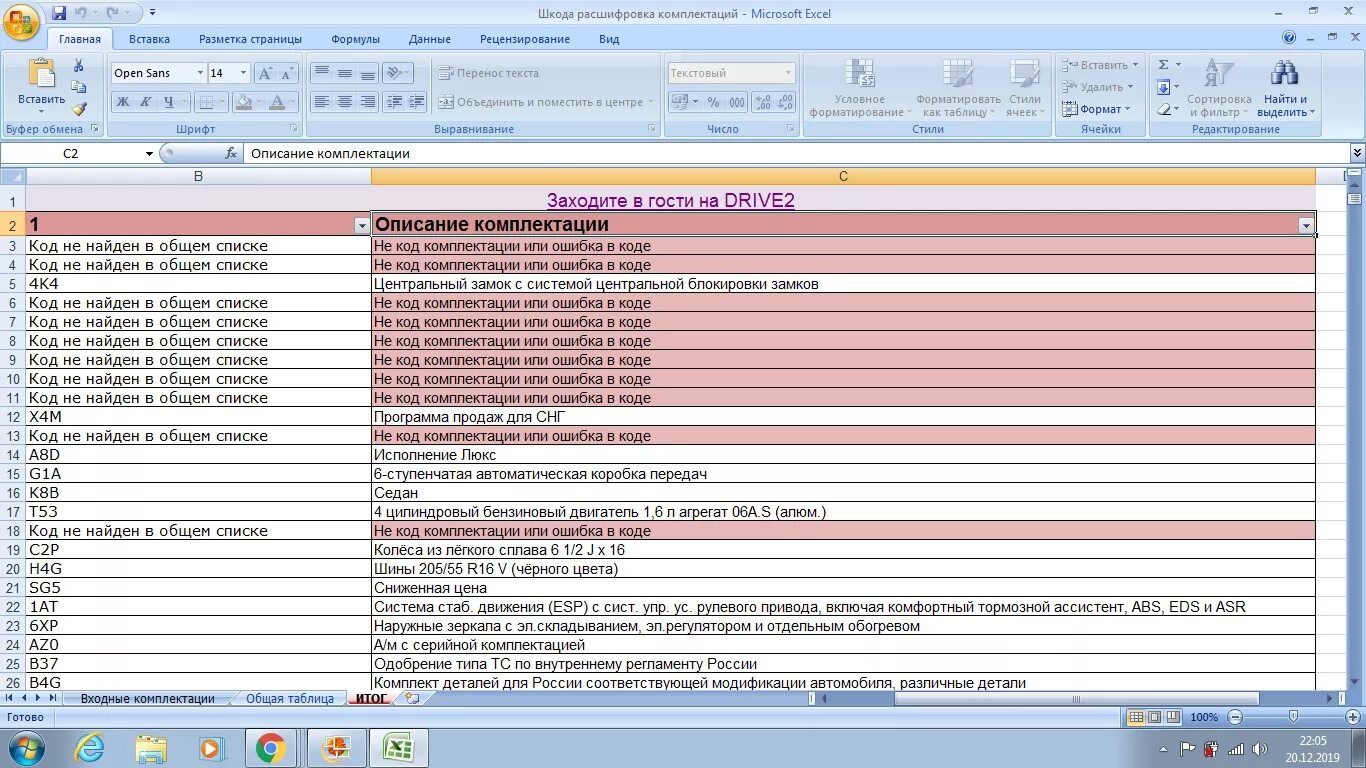
Task: Click the zoom slider handle
Action: [x=1293, y=717]
